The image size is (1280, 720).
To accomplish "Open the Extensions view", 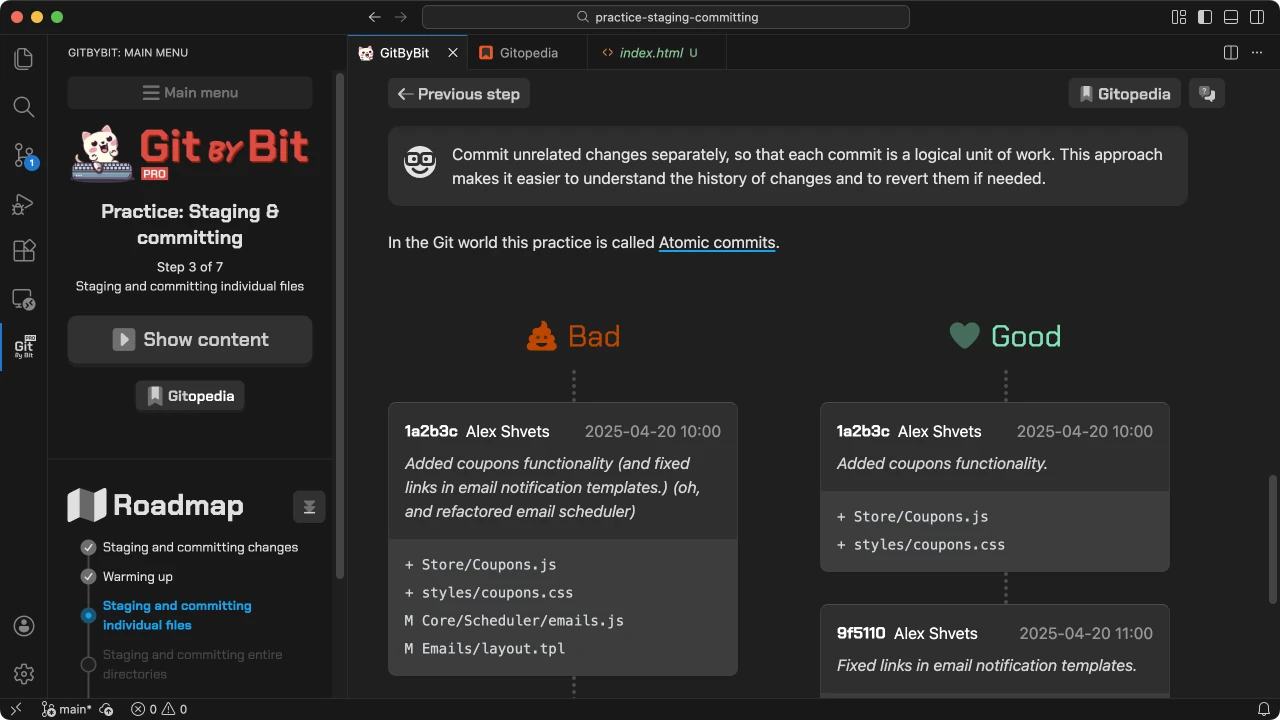I will 24,251.
